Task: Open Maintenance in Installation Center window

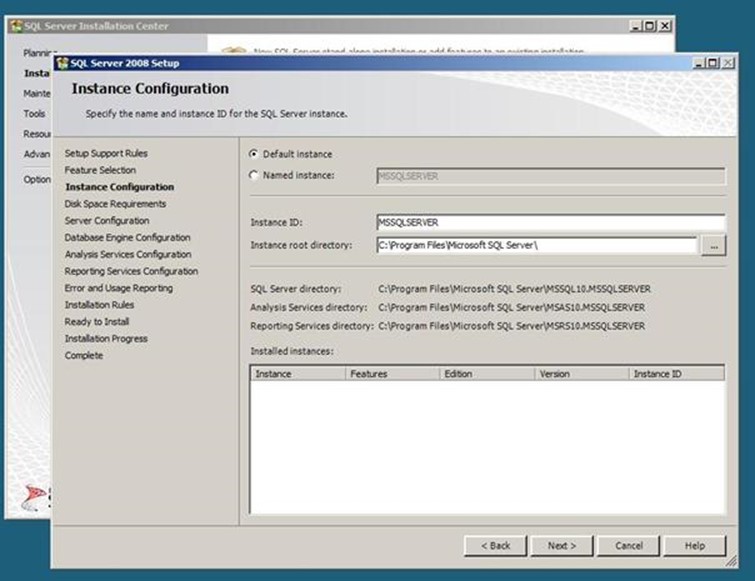Action: (37, 93)
